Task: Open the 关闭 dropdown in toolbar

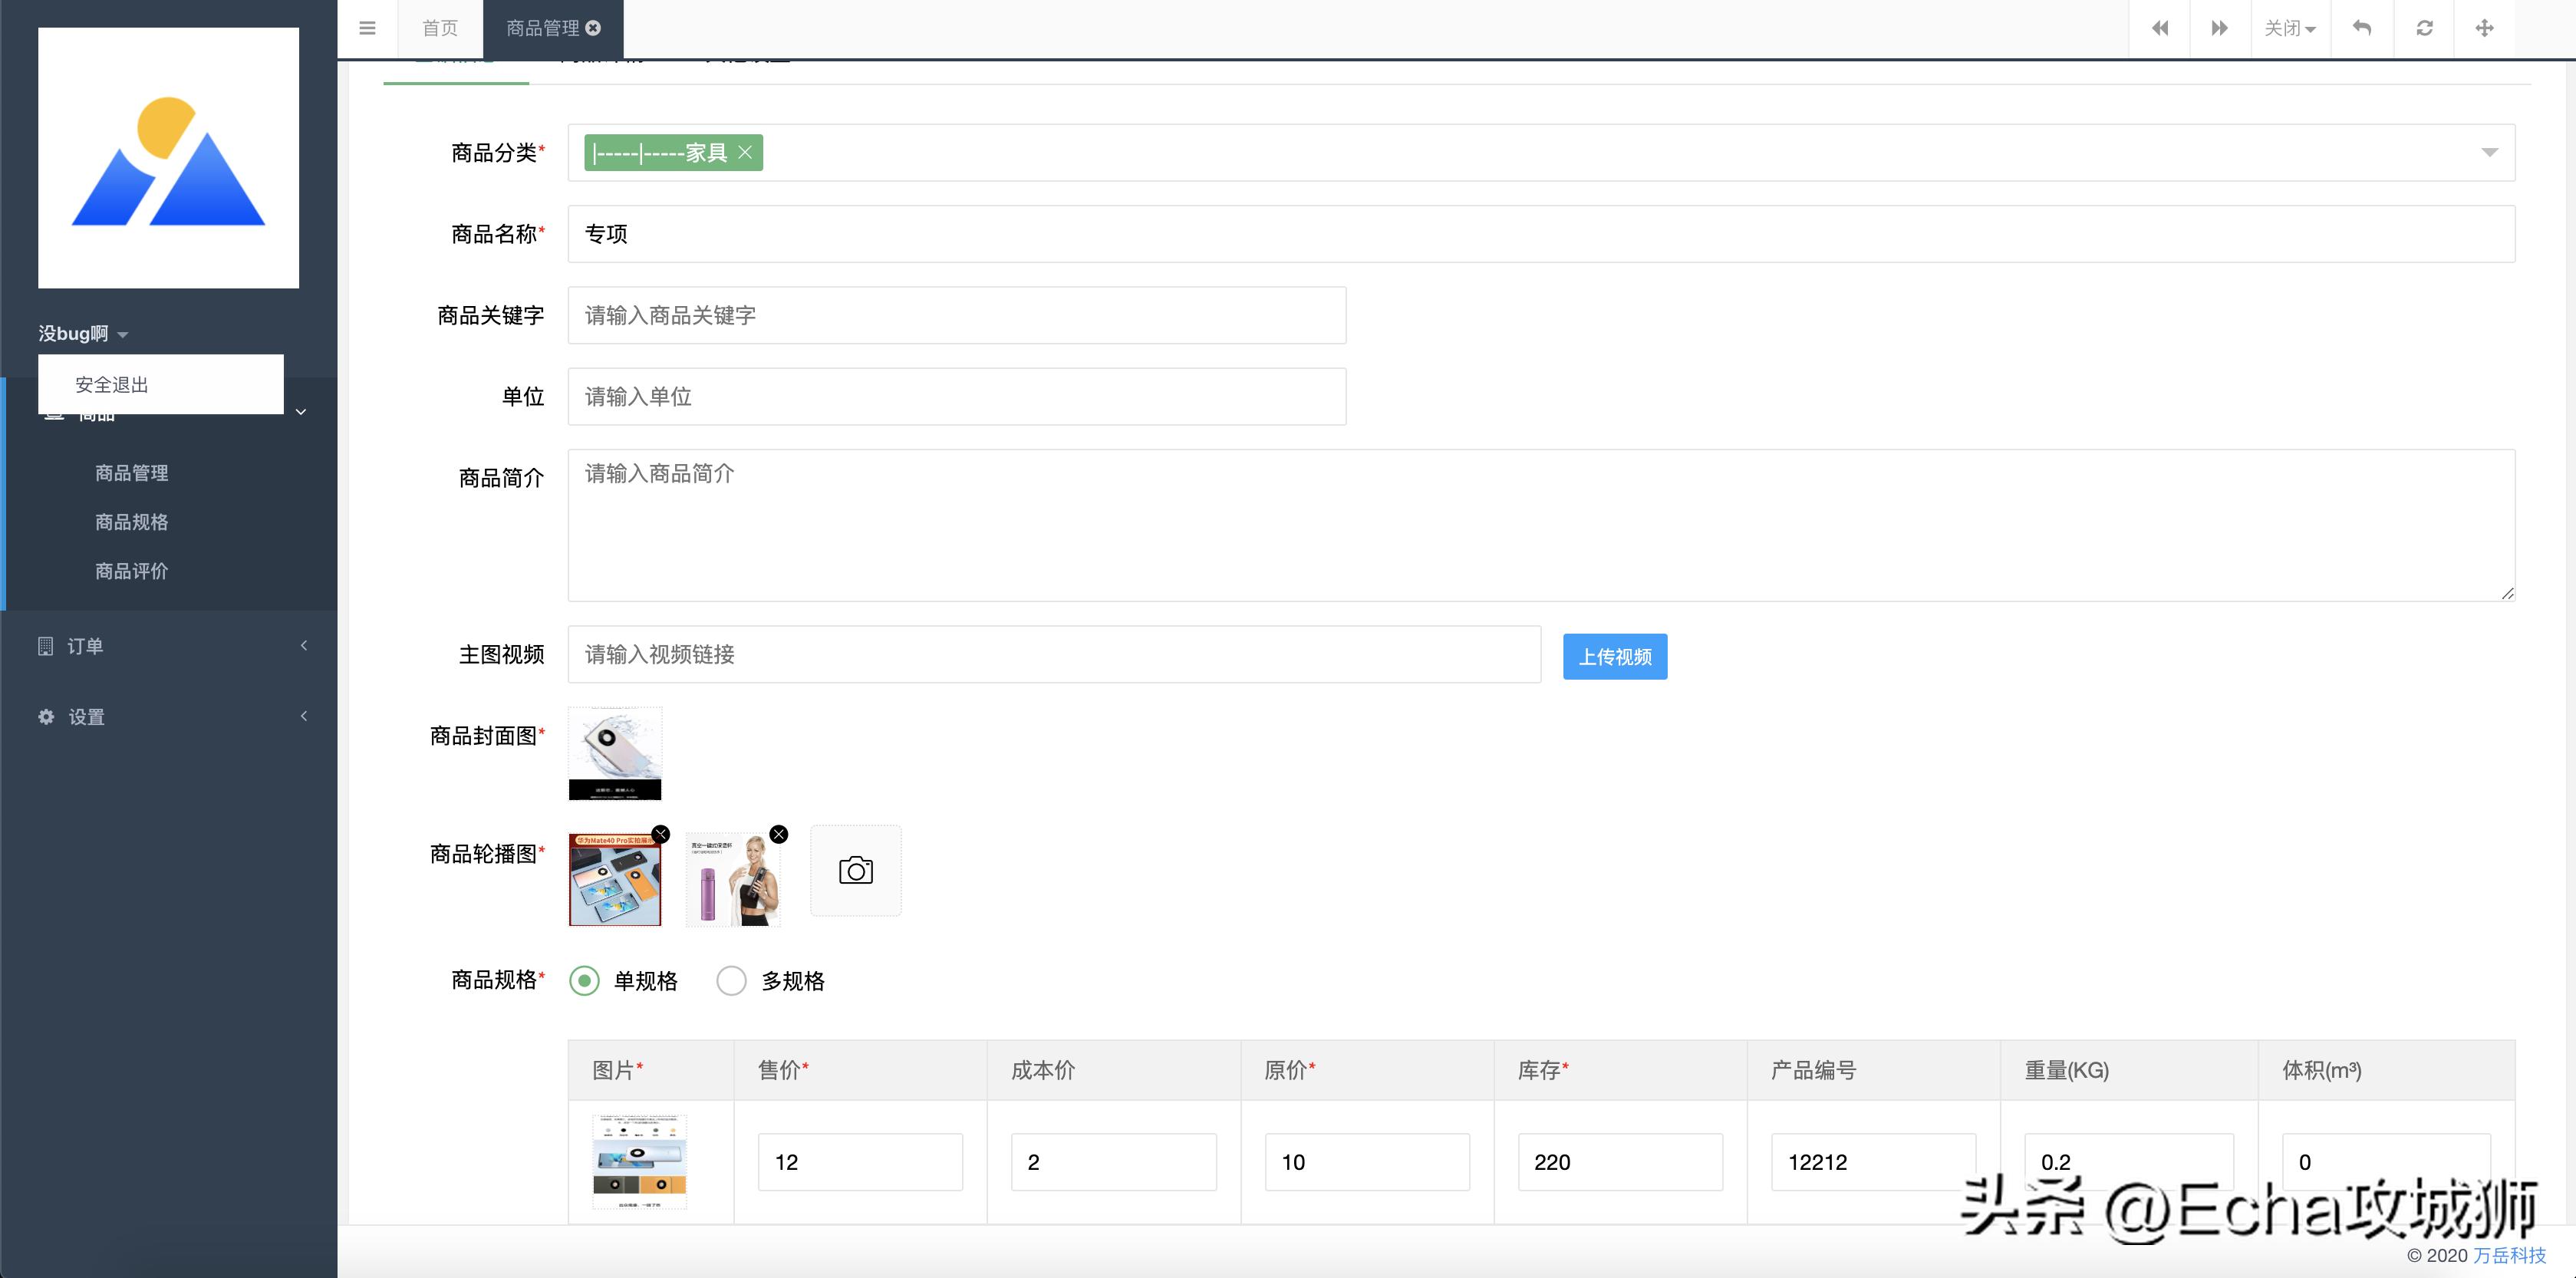Action: (x=2290, y=28)
